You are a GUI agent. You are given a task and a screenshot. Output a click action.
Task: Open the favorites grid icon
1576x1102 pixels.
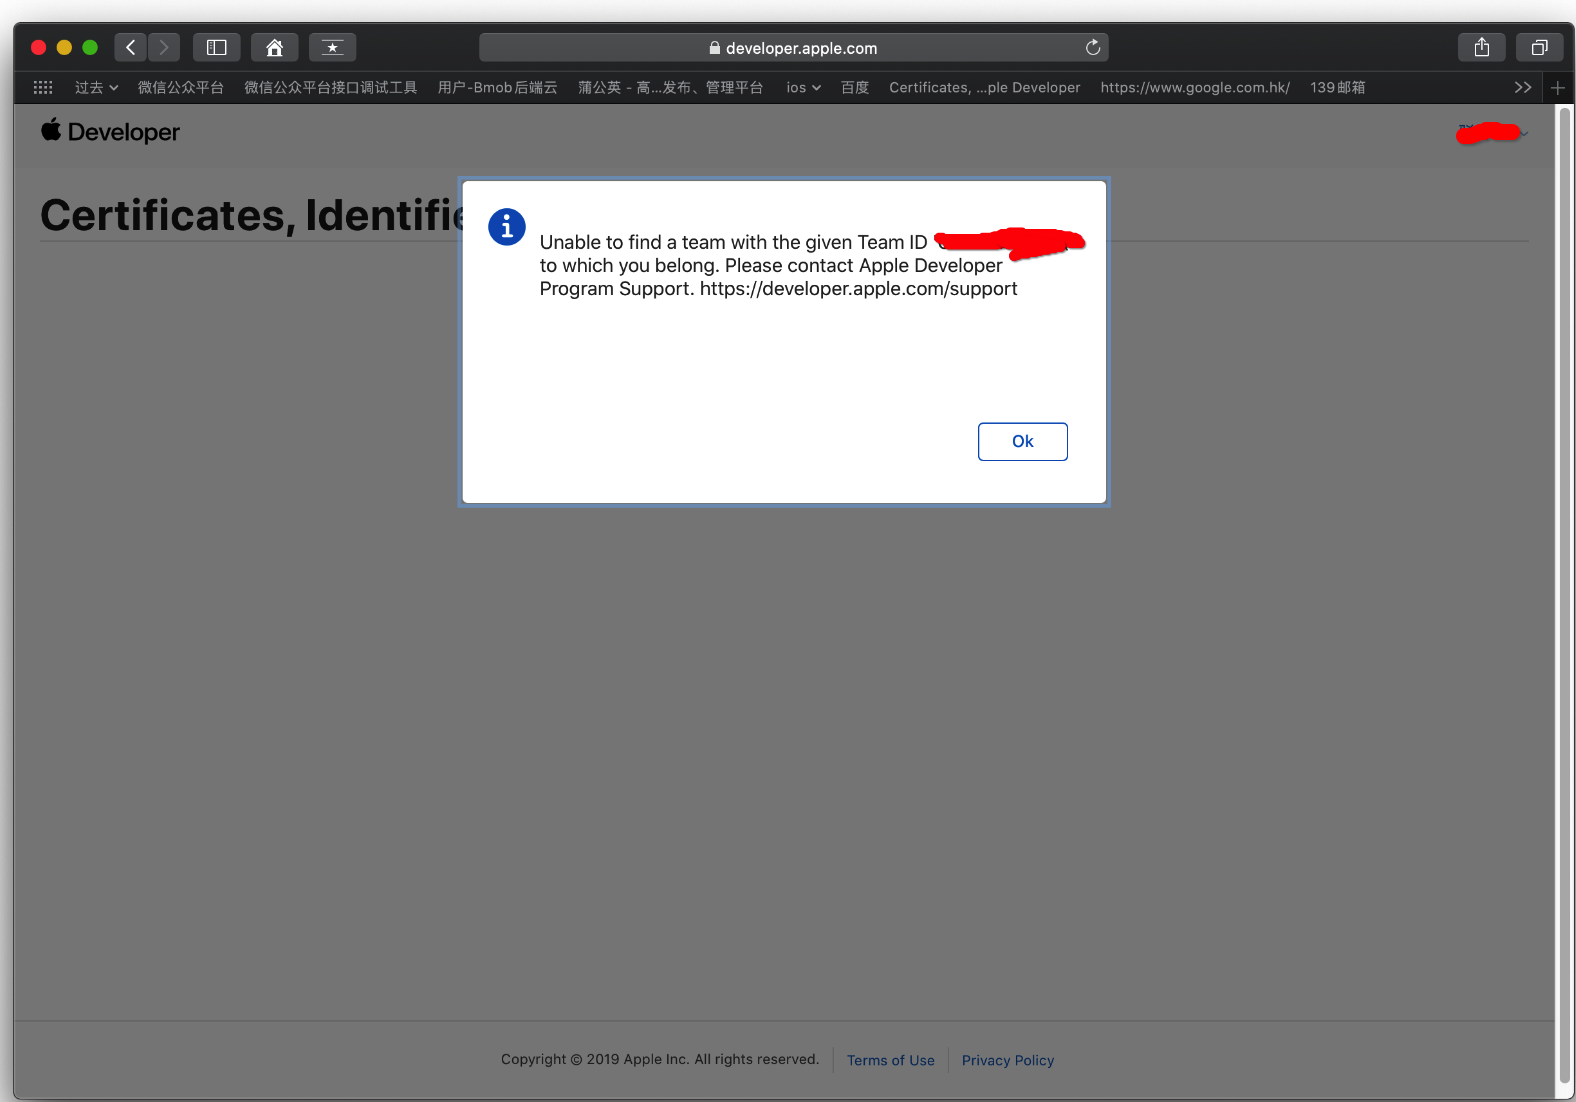pyautogui.click(x=43, y=88)
